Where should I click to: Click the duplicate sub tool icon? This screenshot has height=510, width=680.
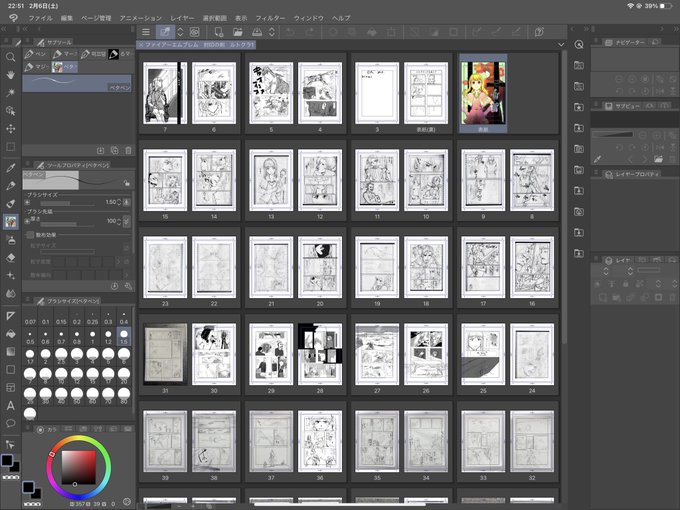[114, 150]
